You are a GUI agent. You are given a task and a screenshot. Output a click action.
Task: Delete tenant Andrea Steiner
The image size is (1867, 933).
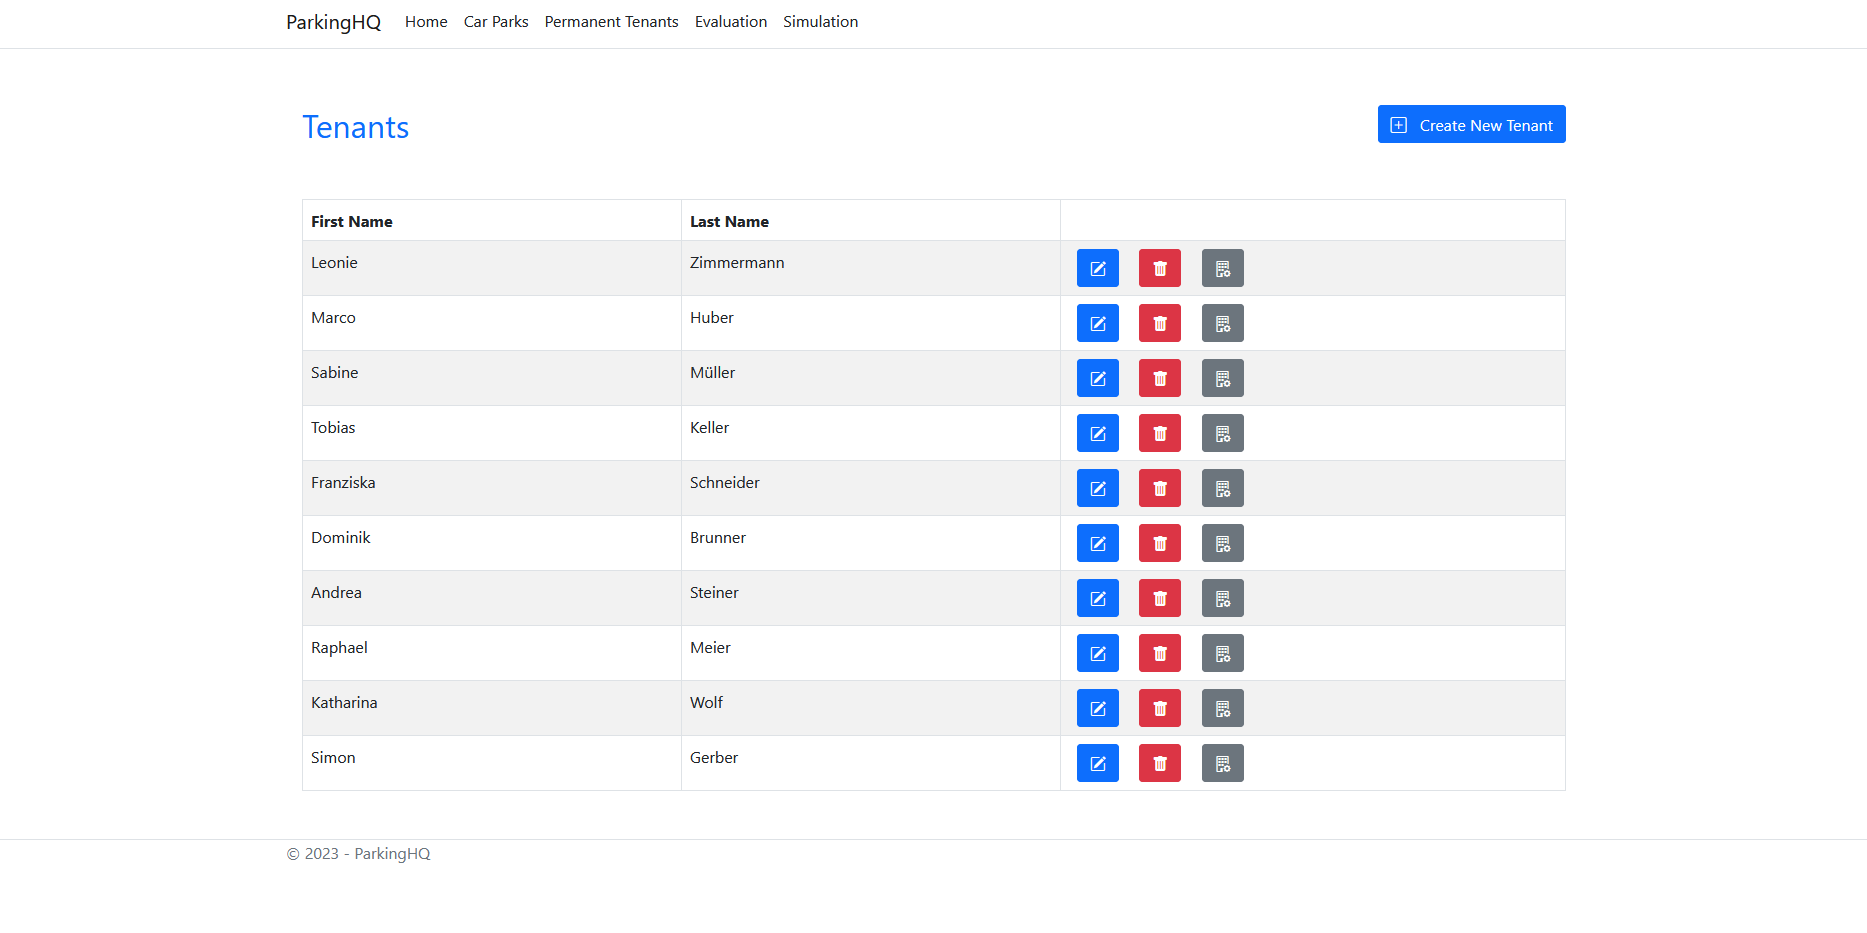1159,598
